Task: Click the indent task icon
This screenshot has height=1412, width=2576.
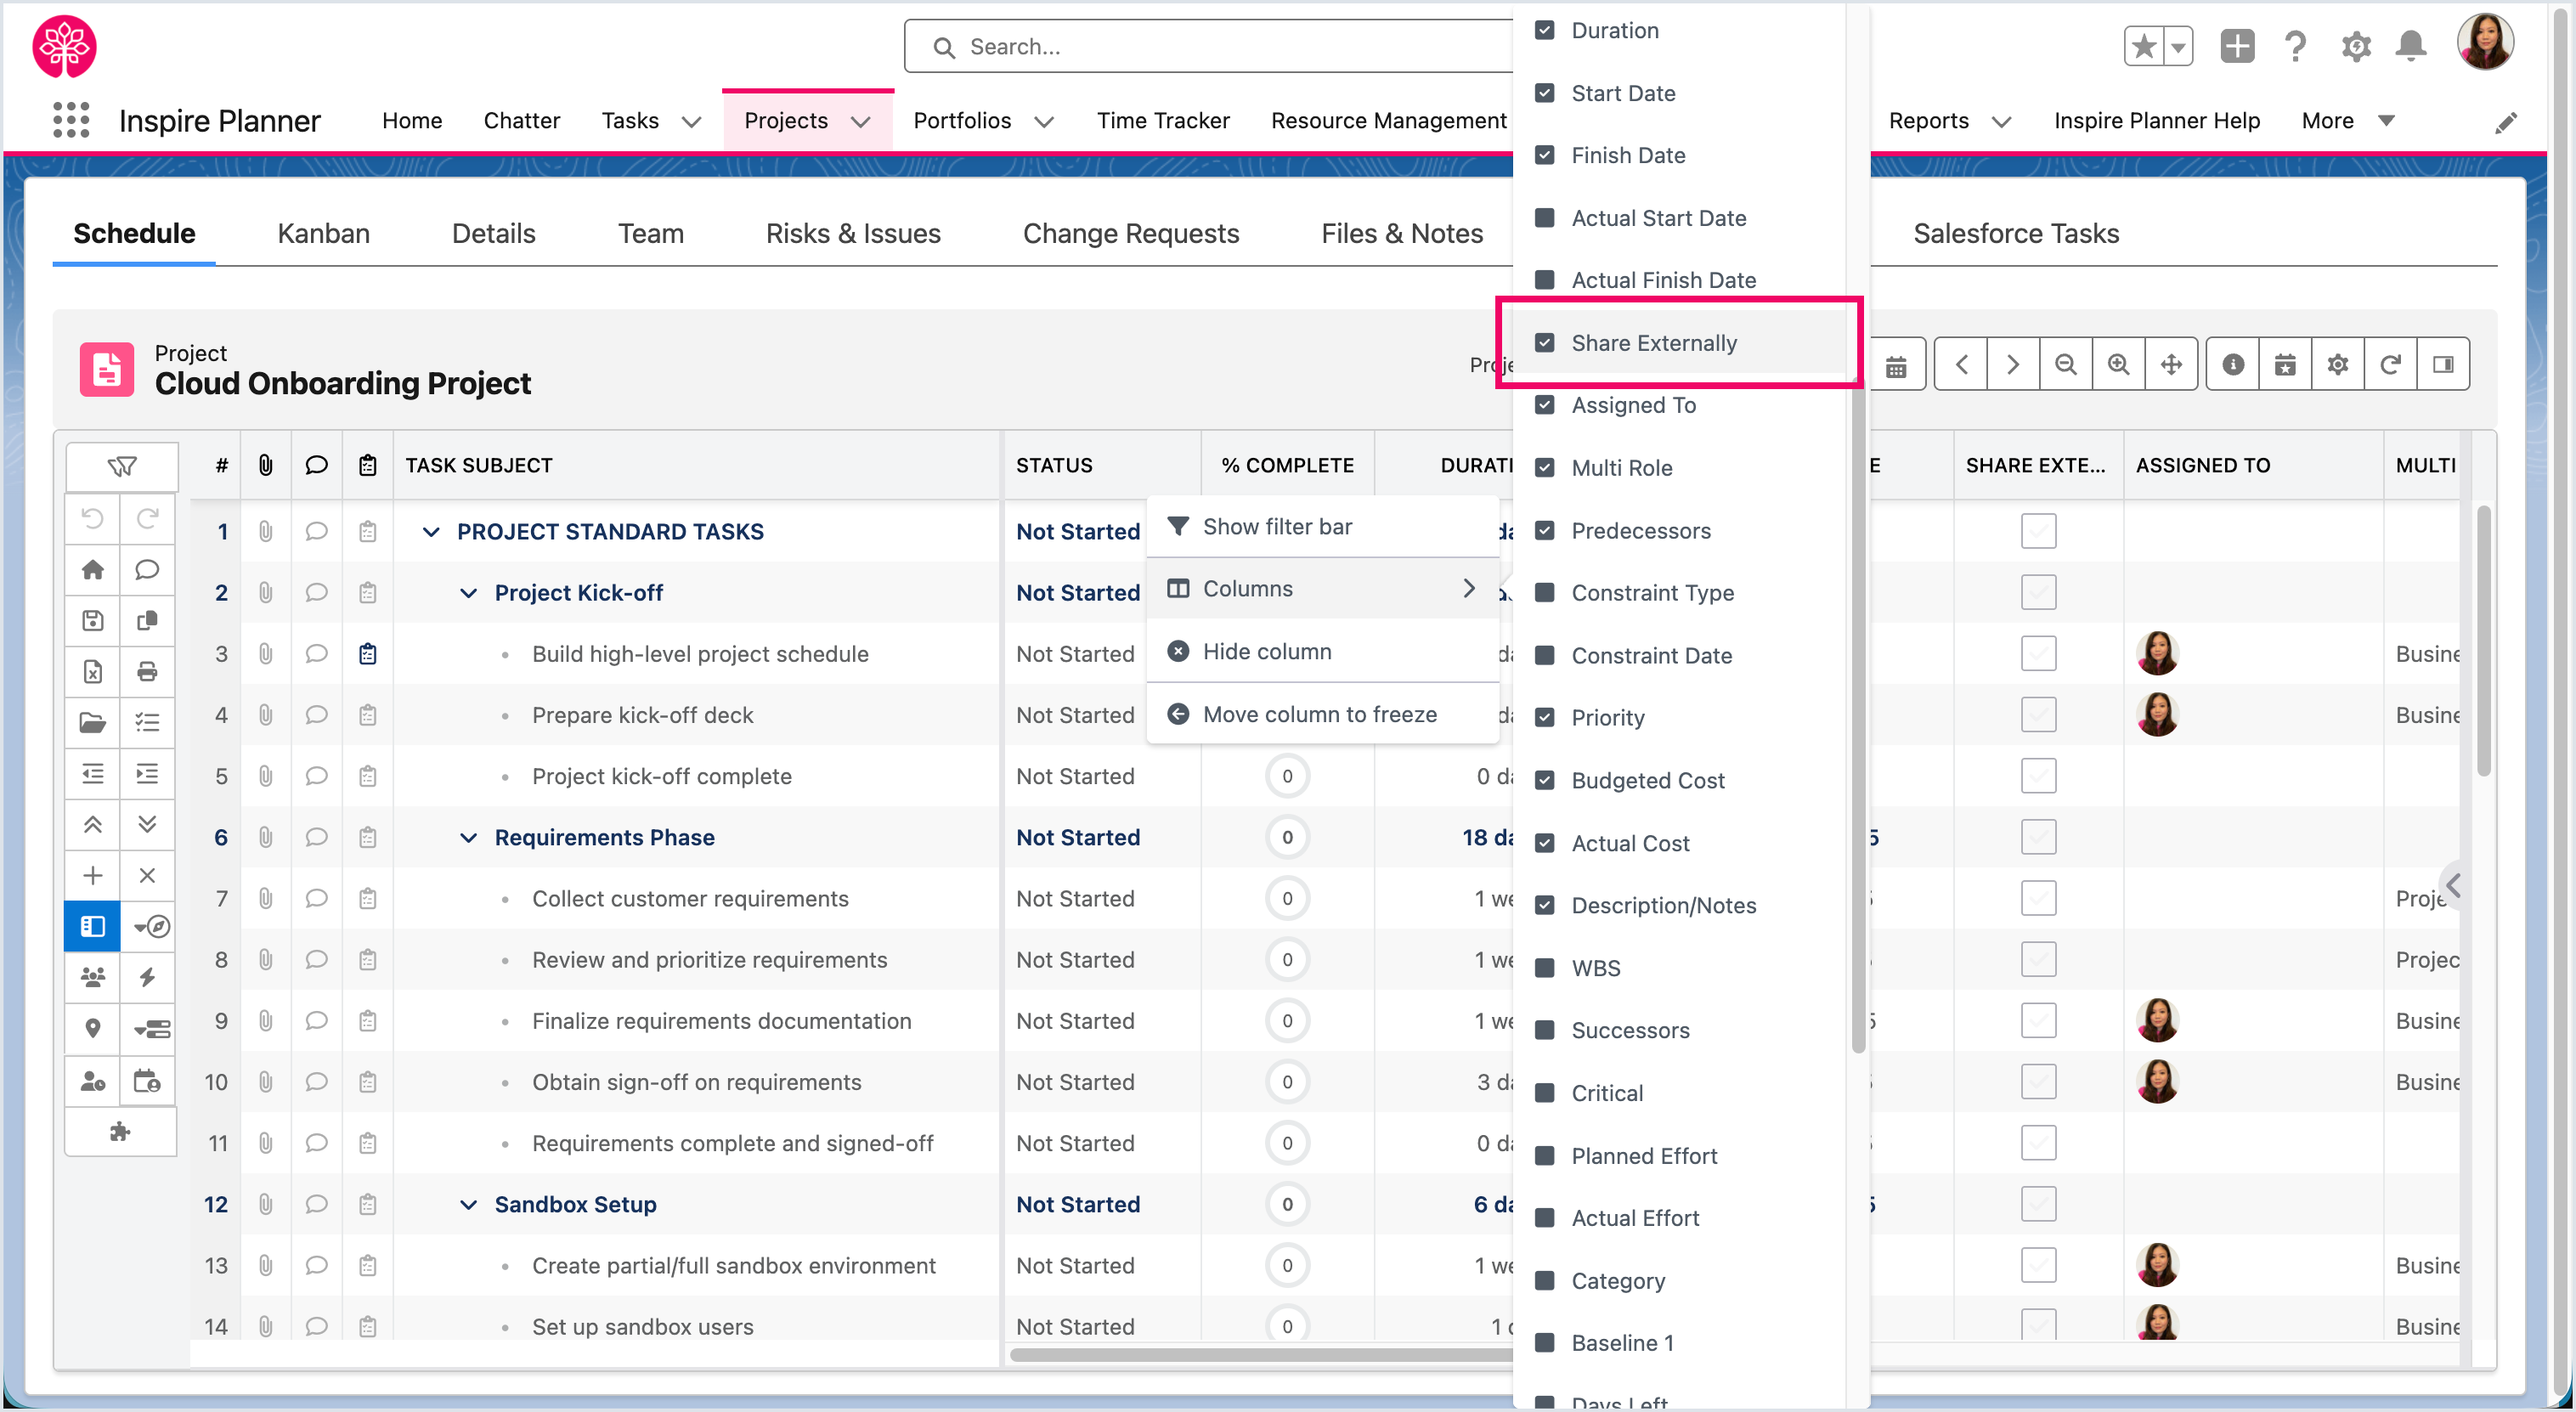Action: coord(147,773)
